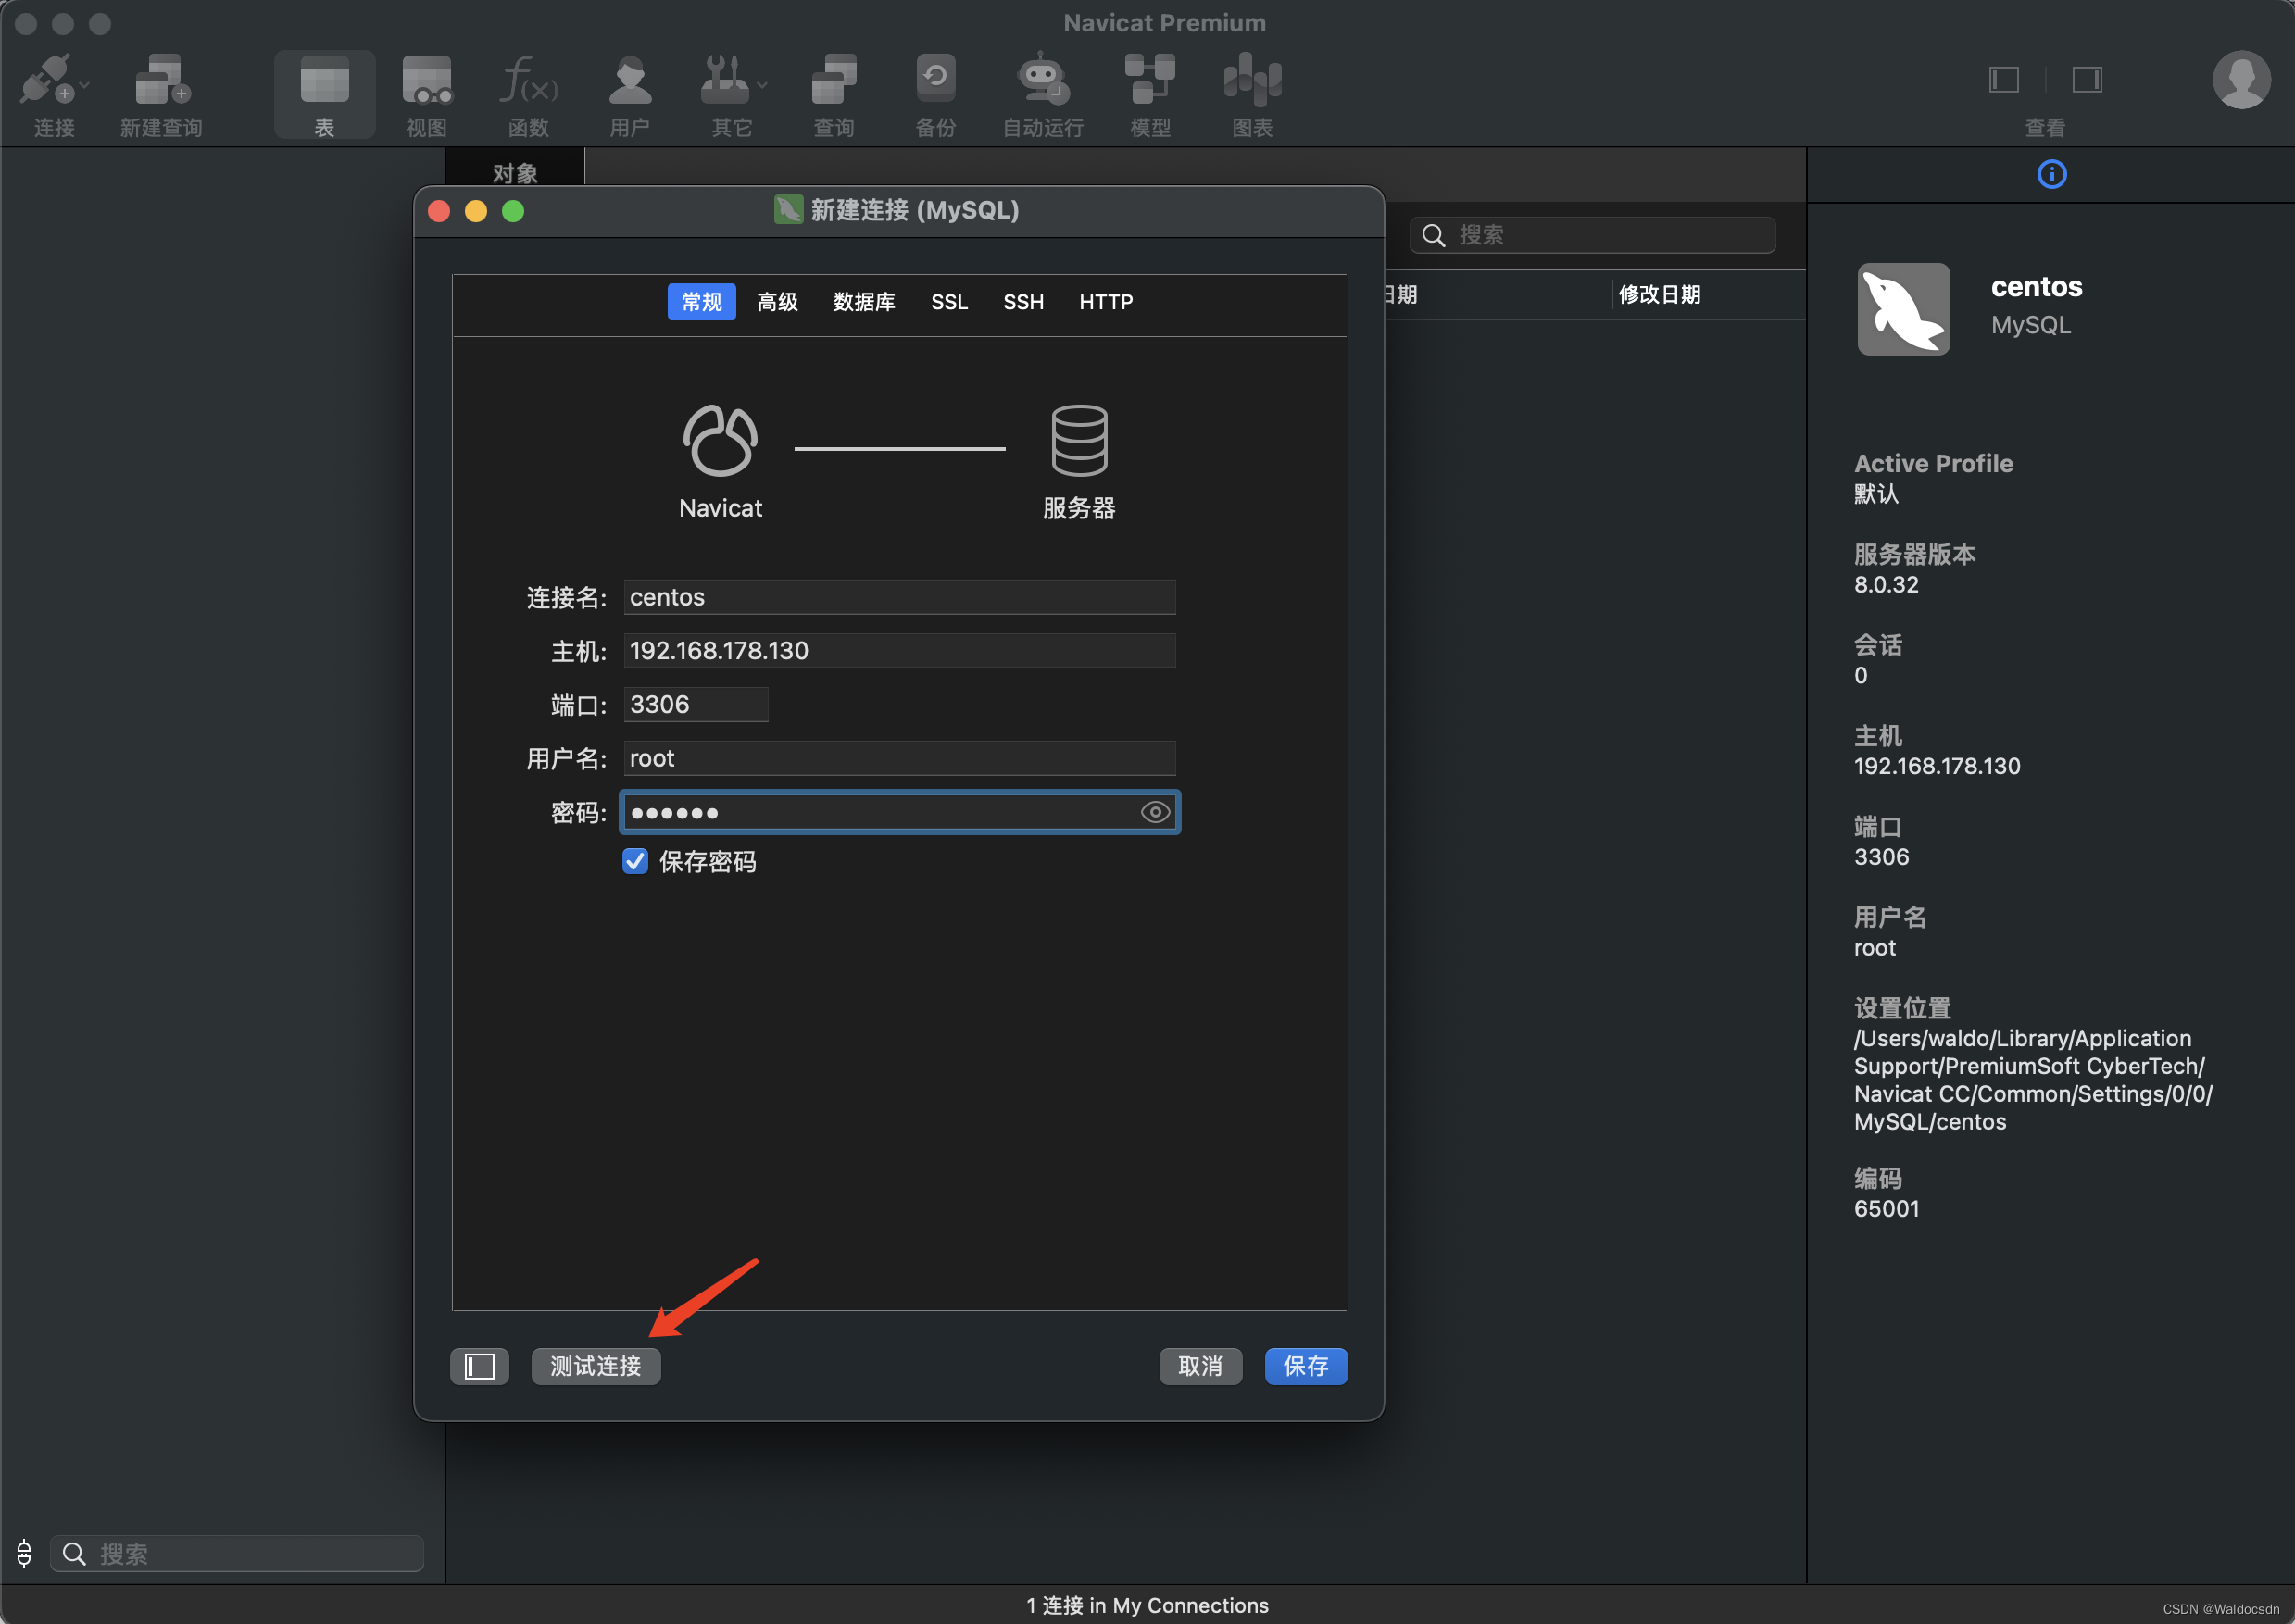
Task: Click the 设置位置 path text
Action: [2032, 1080]
